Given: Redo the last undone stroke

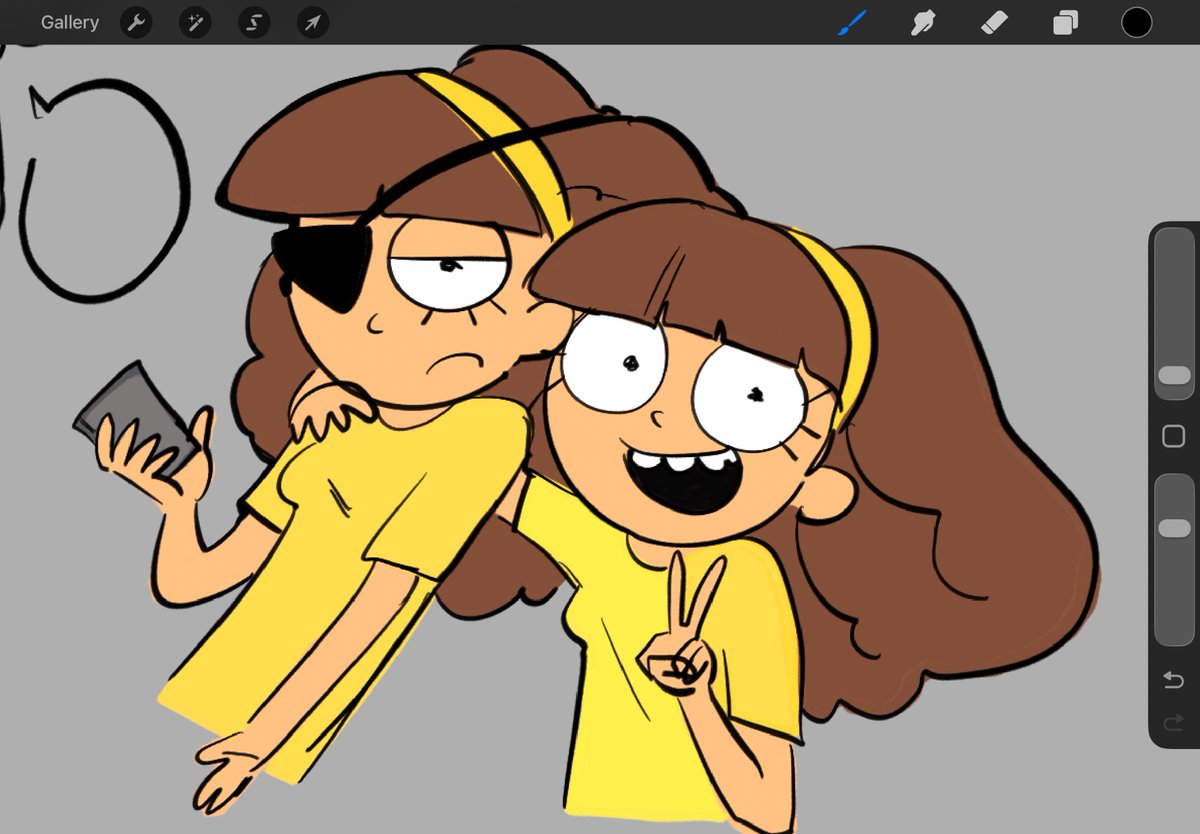Looking at the screenshot, I should point(1174,722).
